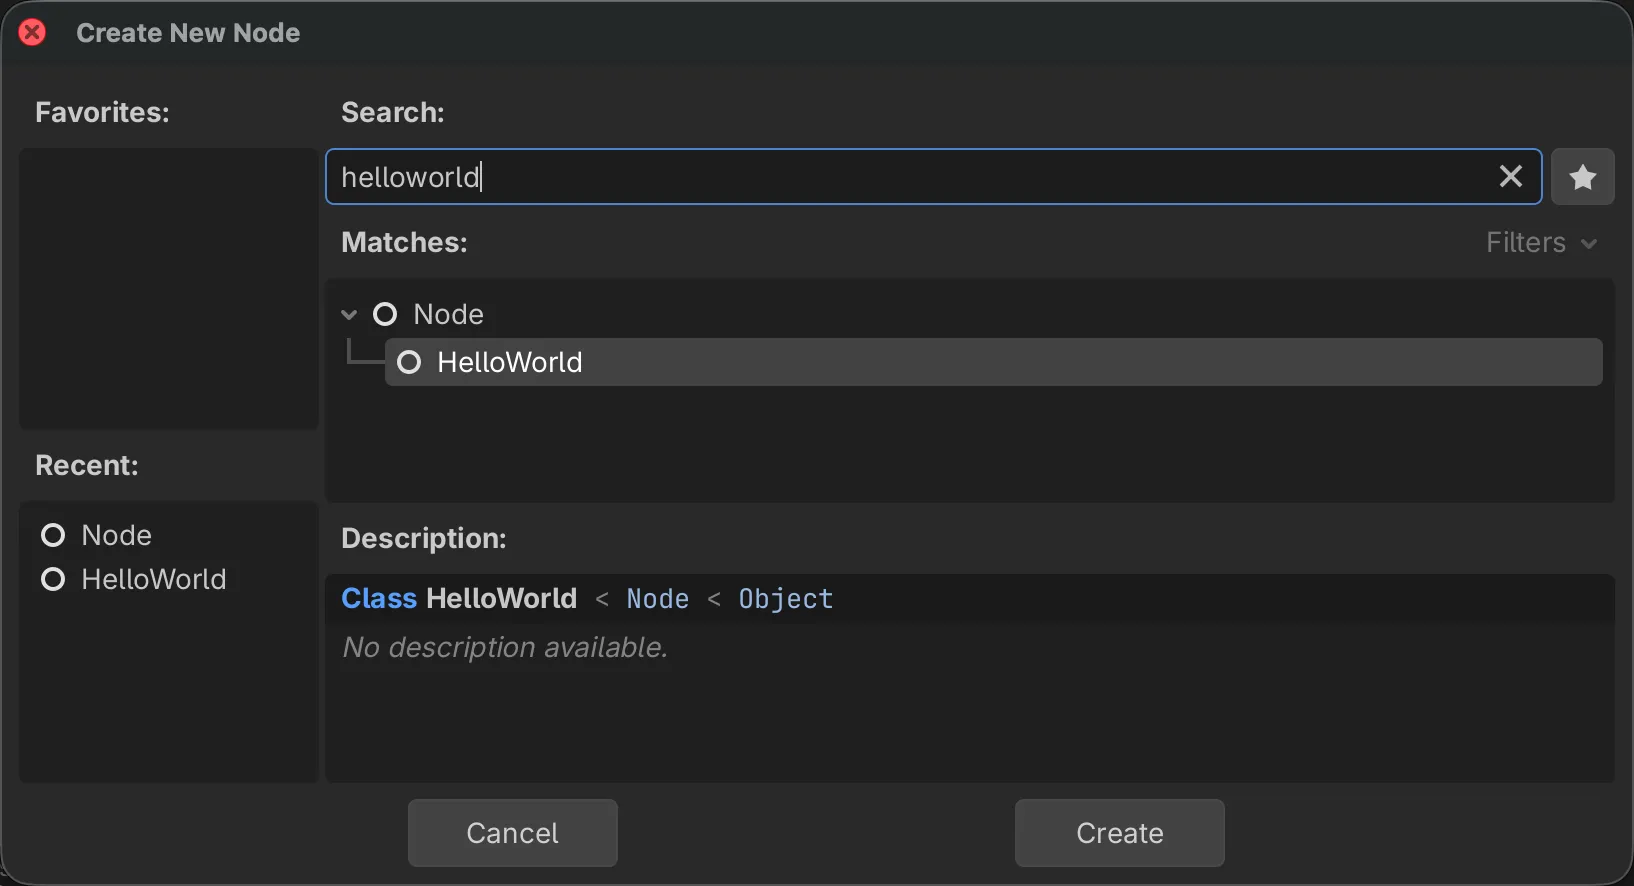This screenshot has width=1634, height=886.
Task: Click the HelloWorld icon in Matches tree
Action: tap(409, 362)
